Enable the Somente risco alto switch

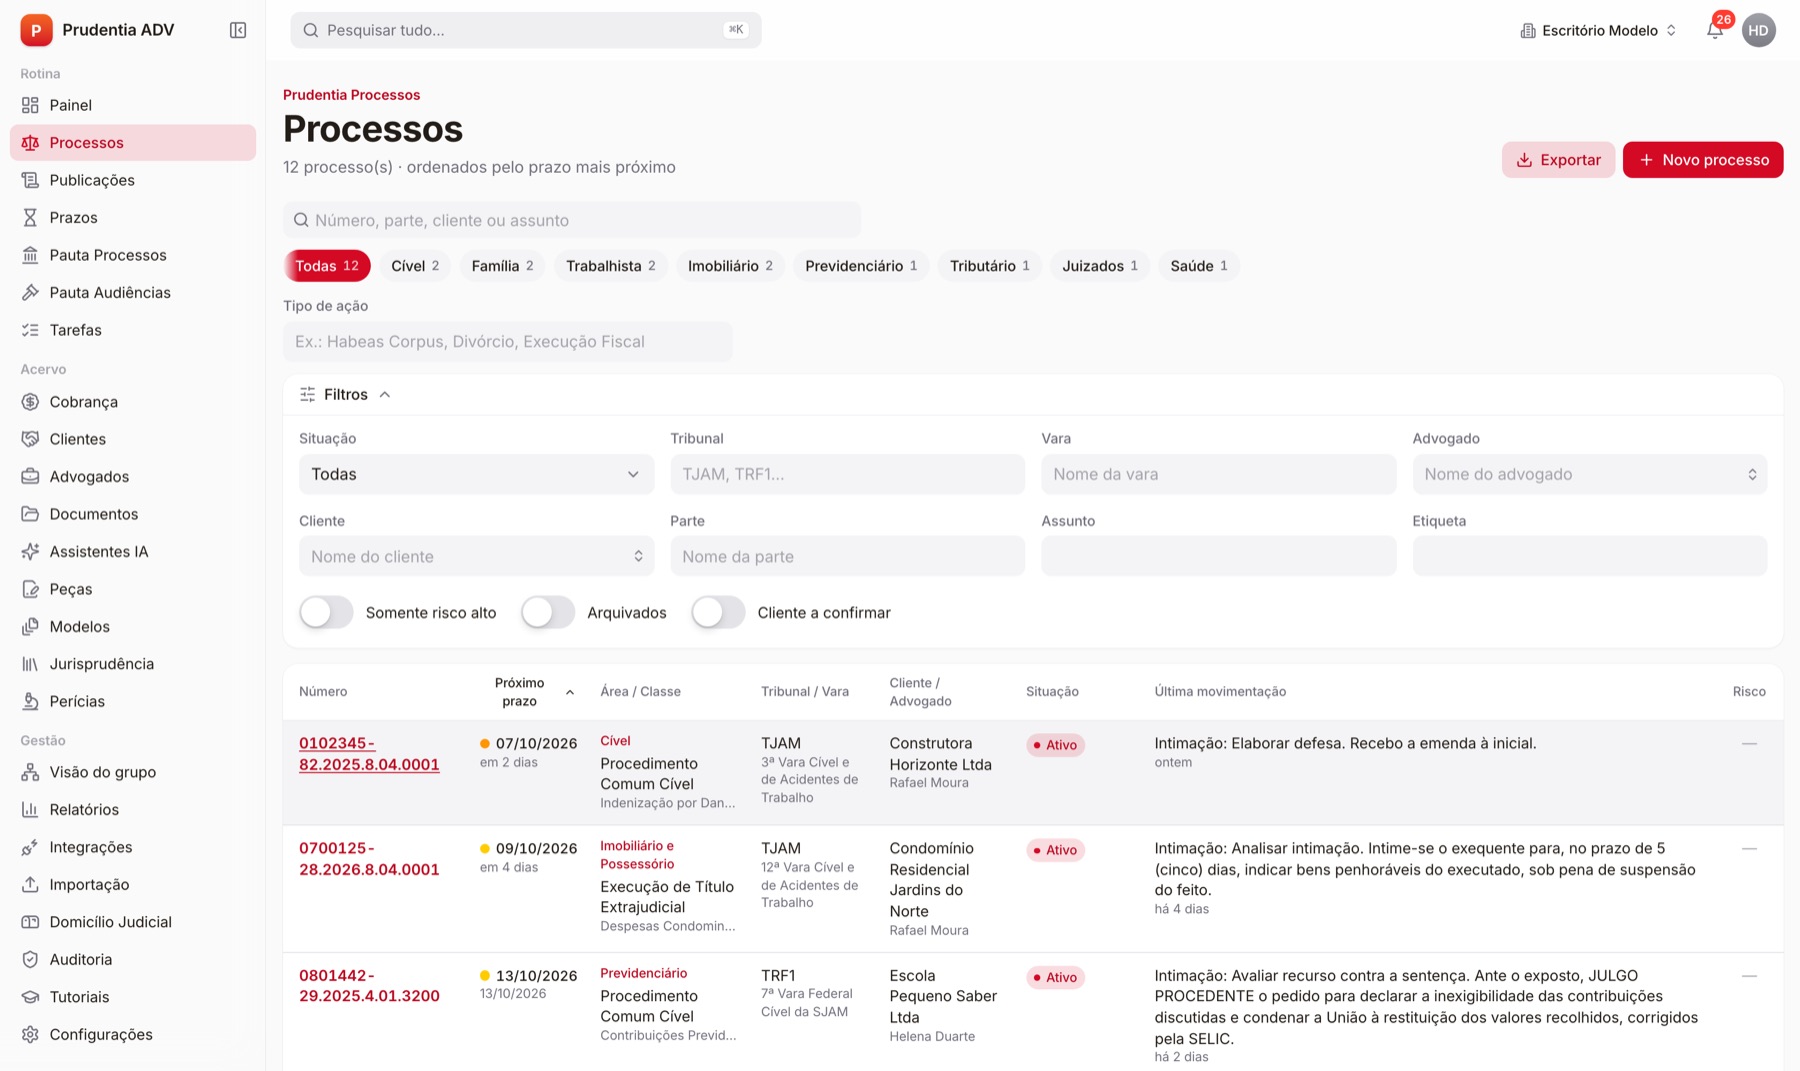point(326,612)
